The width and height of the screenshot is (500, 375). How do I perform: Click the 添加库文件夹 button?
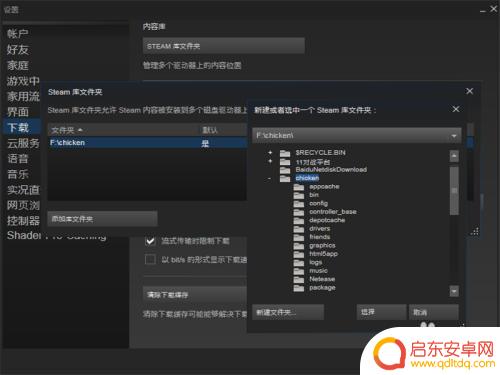coord(102,219)
